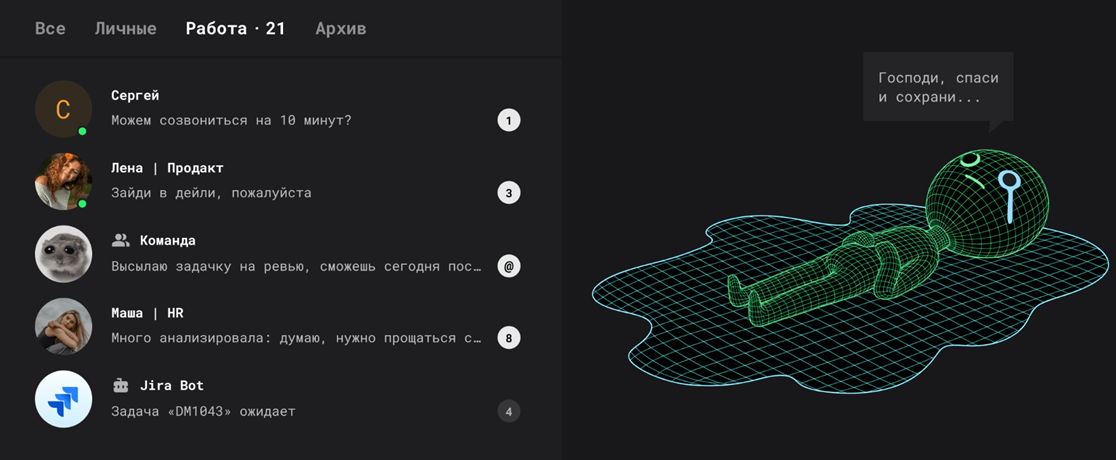Click the grey badge 4 on Jira Bot
Image resolution: width=1116 pixels, height=460 pixels.
click(x=509, y=411)
